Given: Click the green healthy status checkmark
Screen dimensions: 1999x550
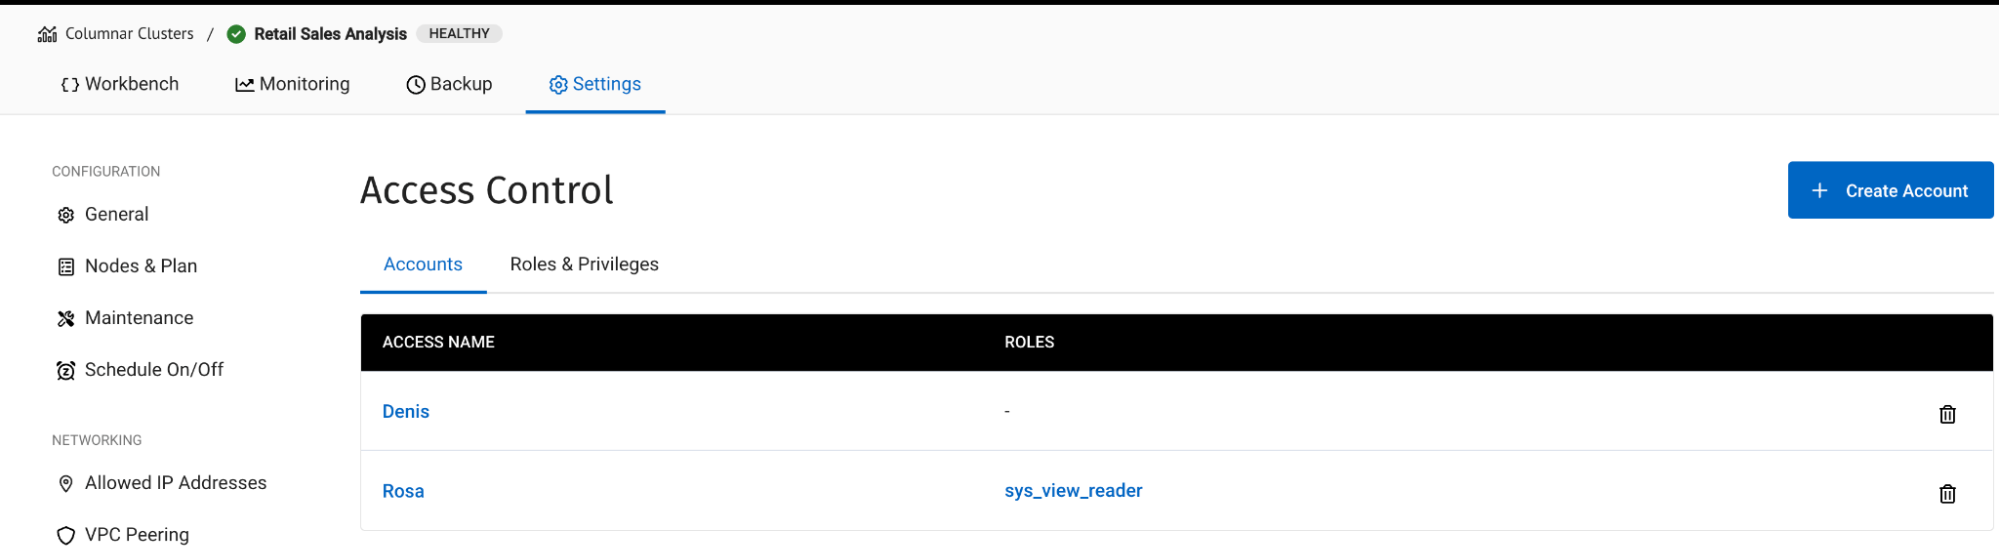Looking at the screenshot, I should point(236,34).
